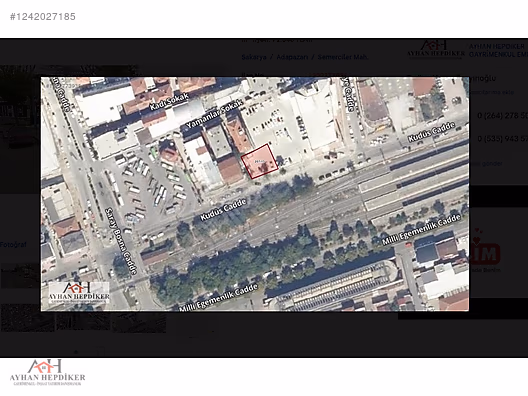Click the Saray Bosna Cadde street label

click(x=121, y=241)
